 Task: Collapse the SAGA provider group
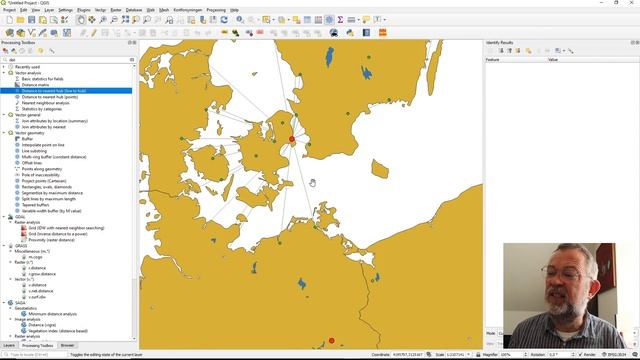click(x=4, y=303)
